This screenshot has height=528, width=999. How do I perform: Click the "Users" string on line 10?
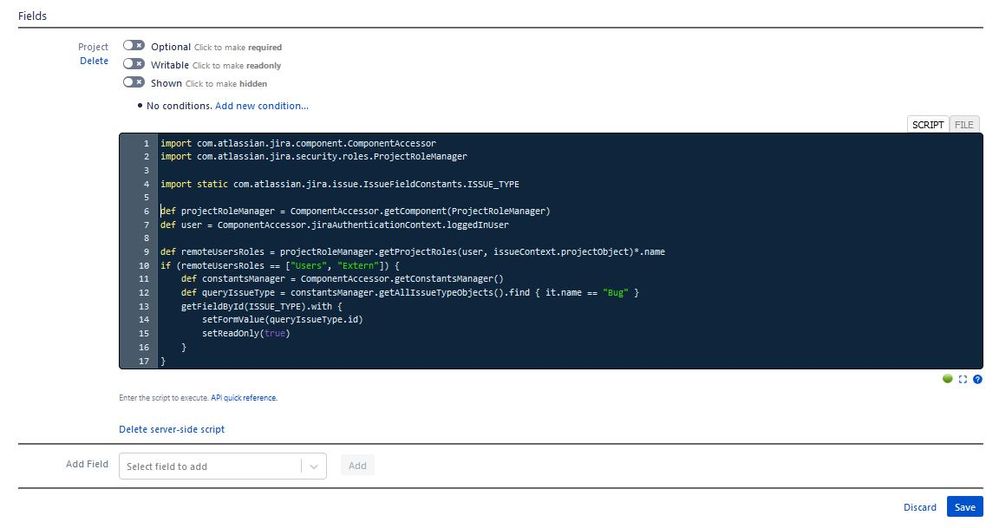(308, 266)
